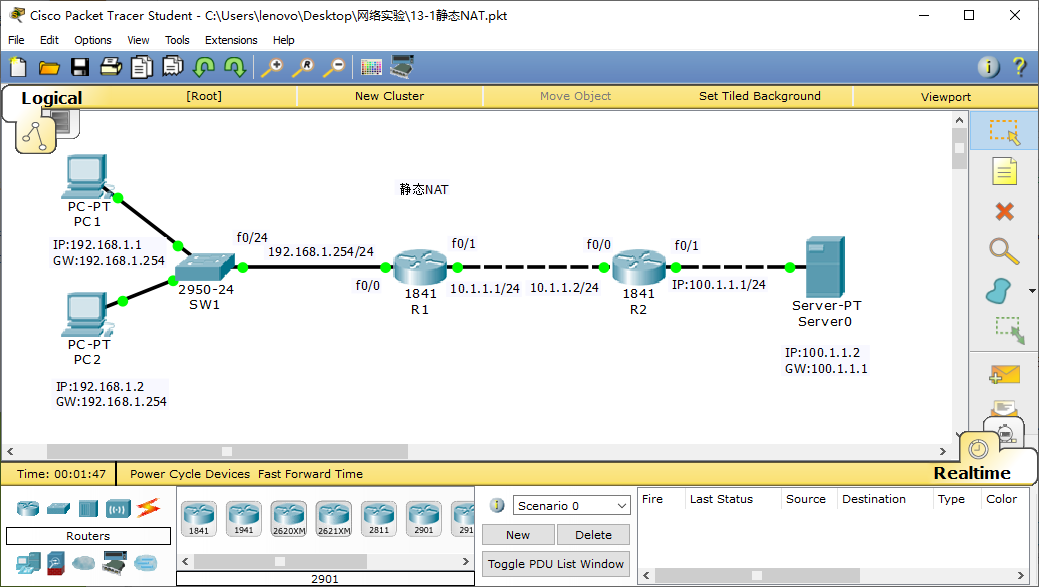Open the Edit menu
This screenshot has height=587, width=1039.
click(x=49, y=40)
